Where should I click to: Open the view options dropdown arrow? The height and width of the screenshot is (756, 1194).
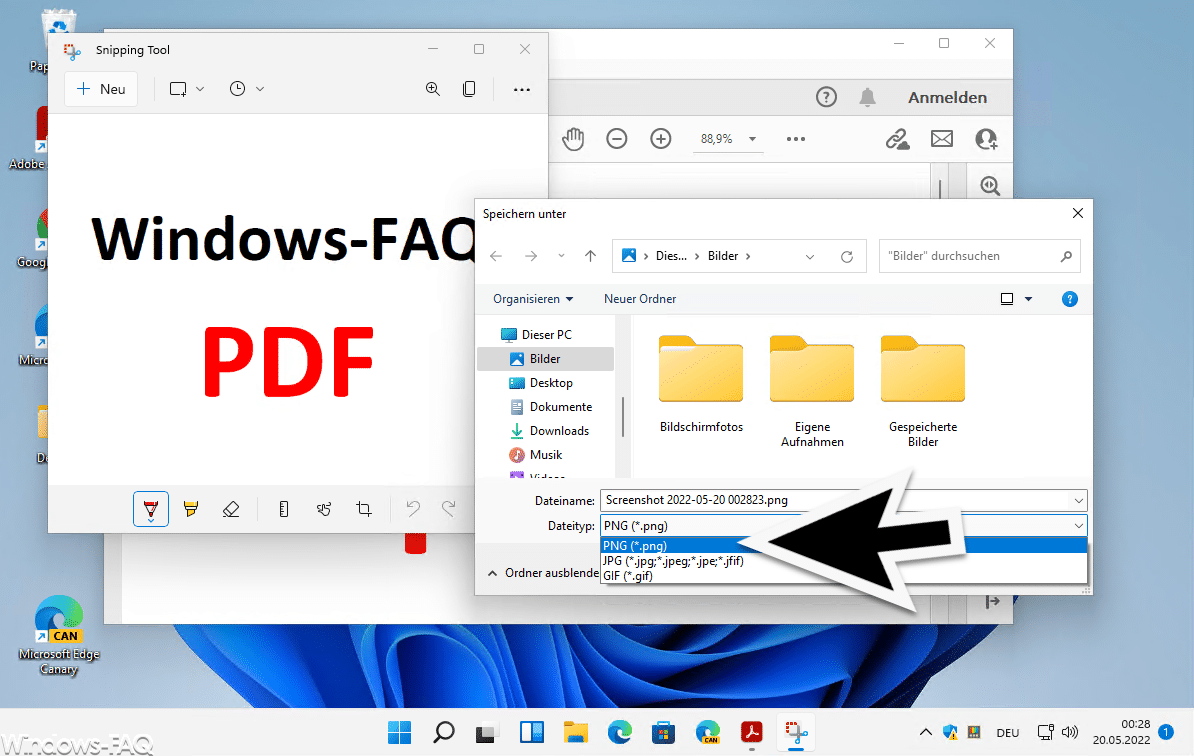[1028, 299]
